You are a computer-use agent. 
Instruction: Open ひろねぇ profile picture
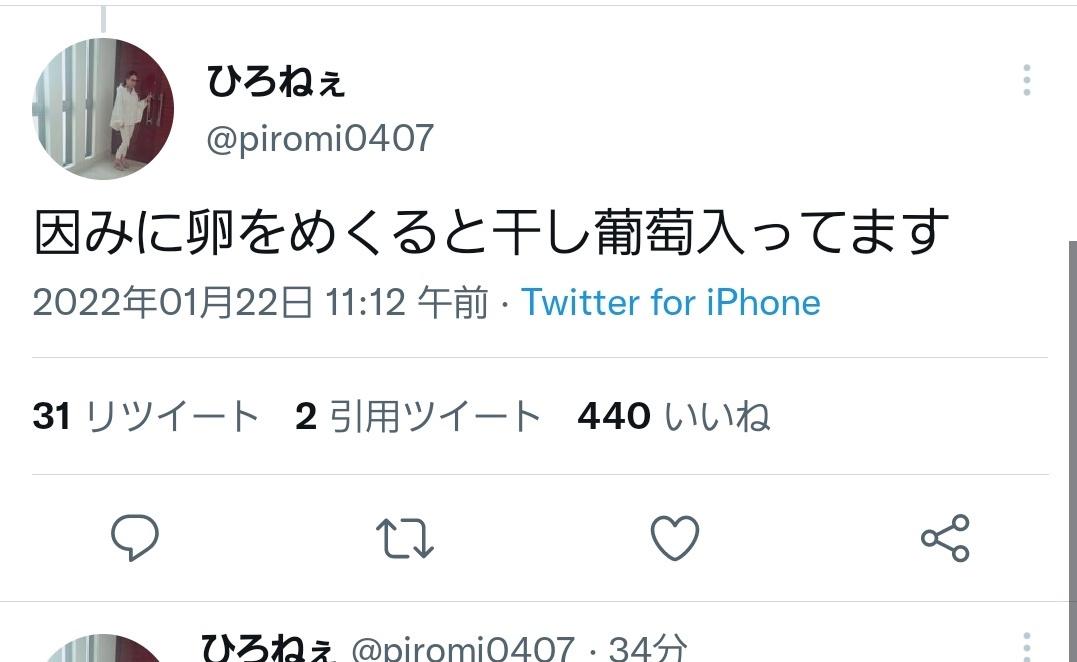point(103,109)
